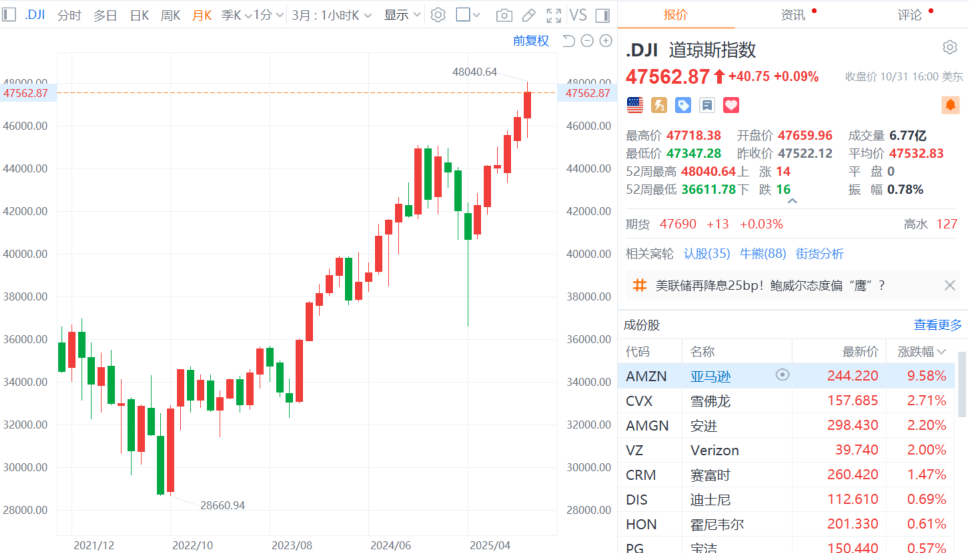Viewport: 969px width, 553px height.
Task: Click the lightning level-1 quote icon
Action: point(659,105)
